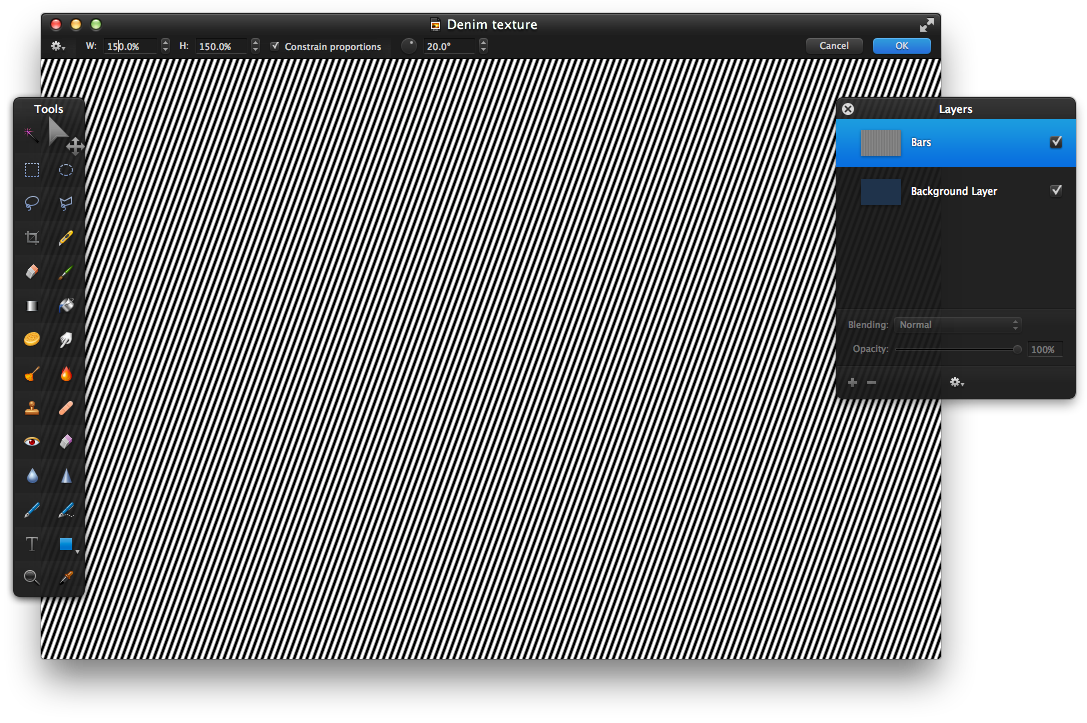Open the transform options gear menu
1087x723 pixels.
pyautogui.click(x=58, y=46)
